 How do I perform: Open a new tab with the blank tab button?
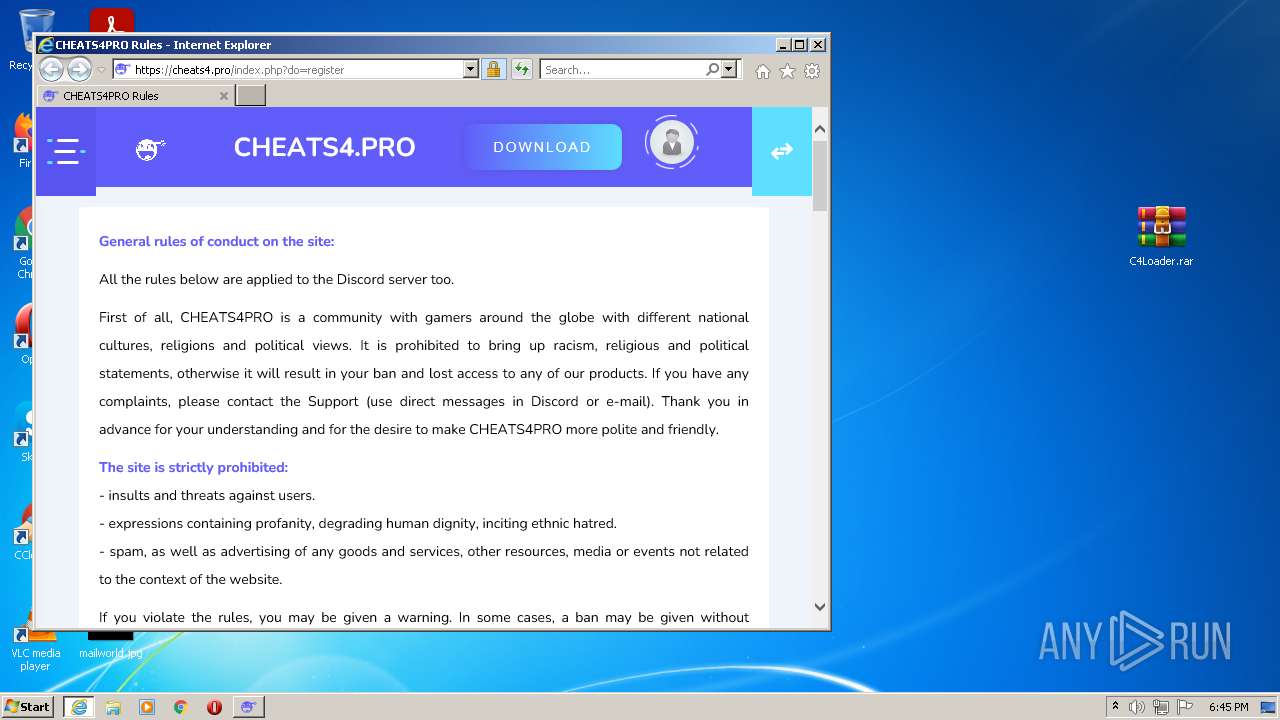[x=250, y=96]
